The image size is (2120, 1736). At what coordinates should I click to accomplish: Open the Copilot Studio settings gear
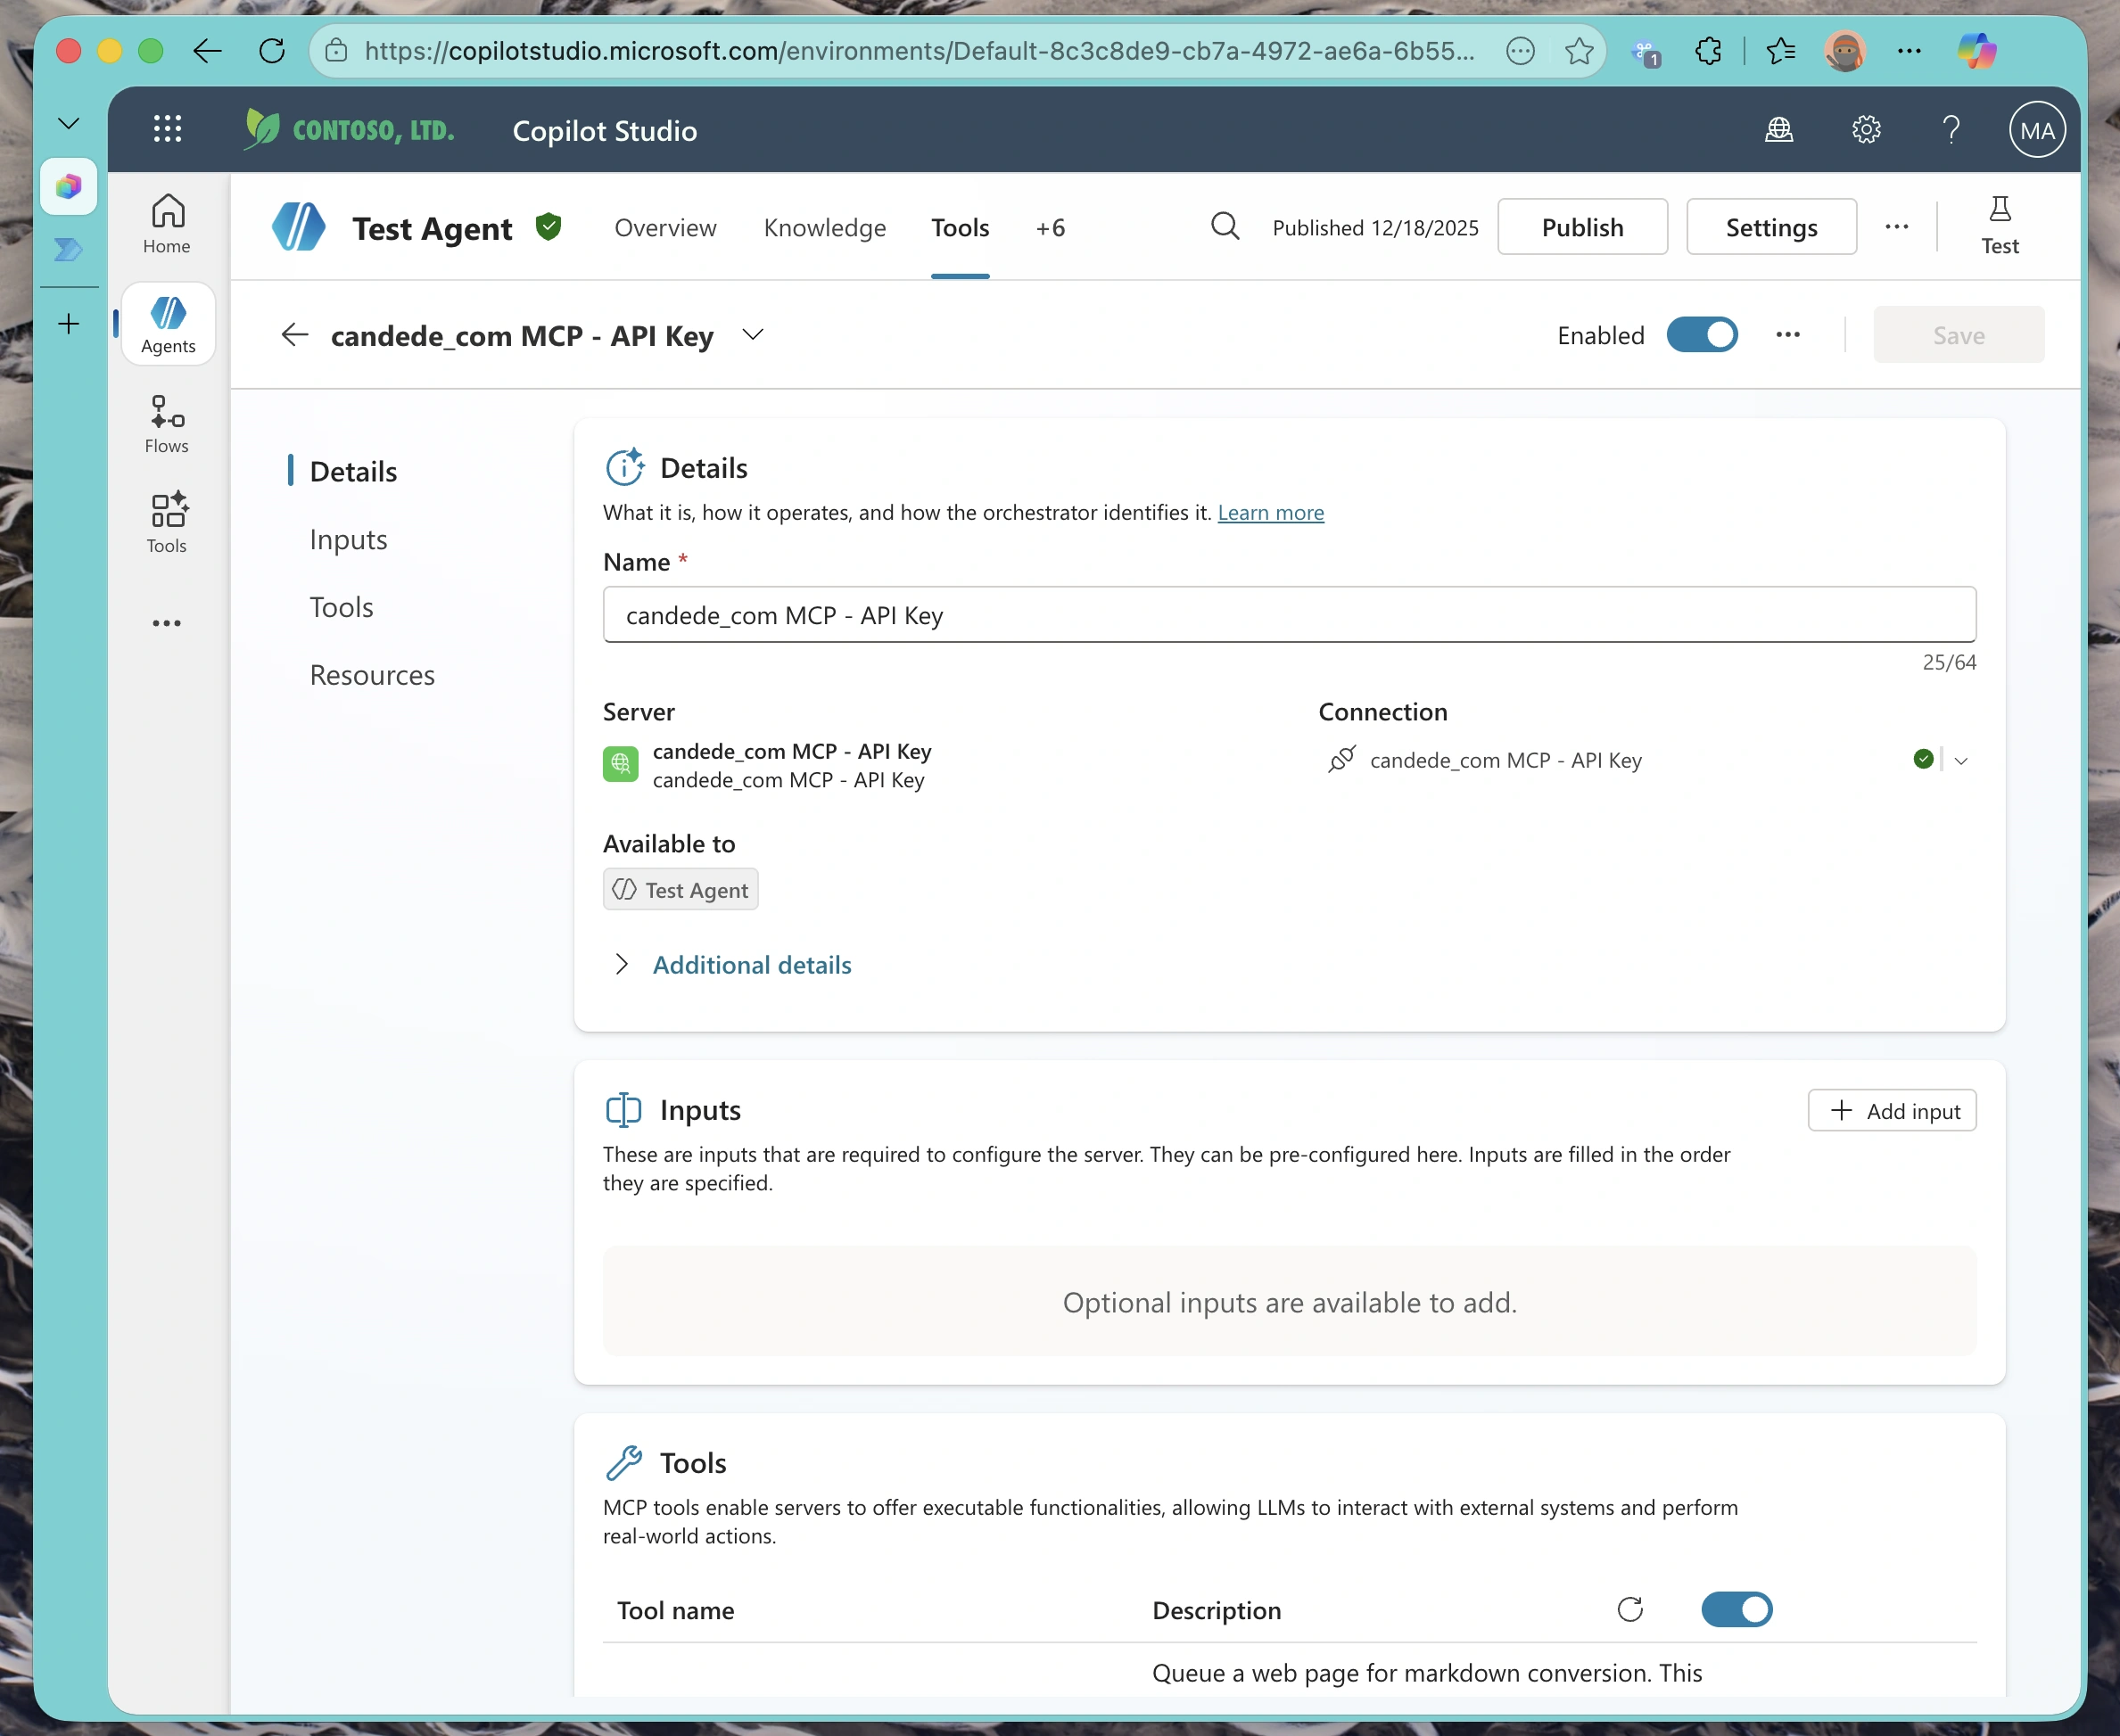tap(1866, 129)
